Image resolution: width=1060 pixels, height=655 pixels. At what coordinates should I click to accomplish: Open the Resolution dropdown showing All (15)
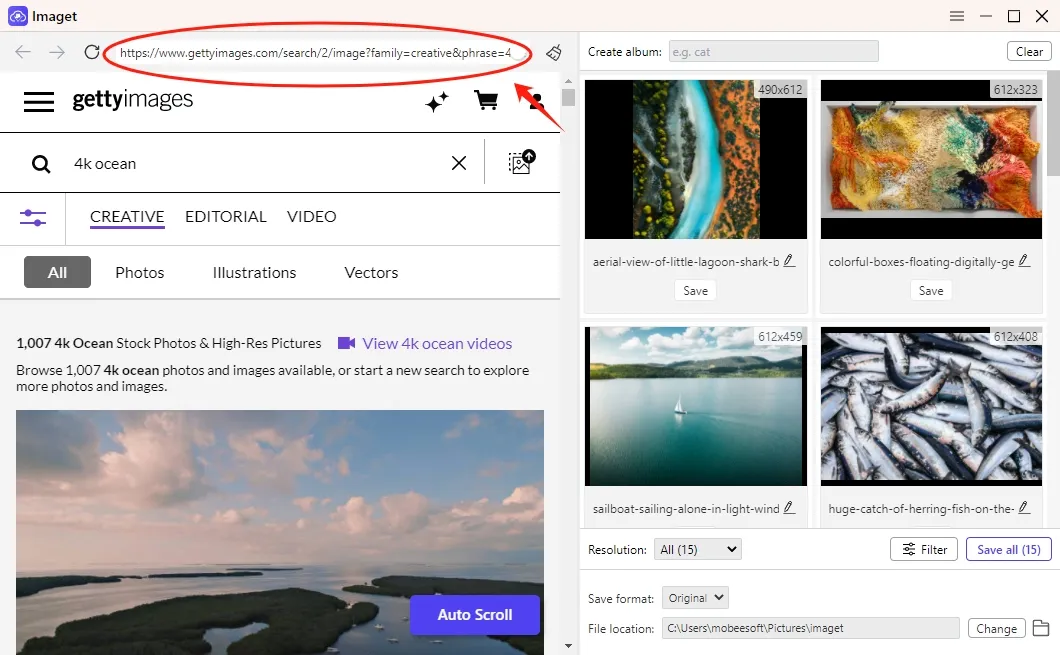tap(697, 548)
